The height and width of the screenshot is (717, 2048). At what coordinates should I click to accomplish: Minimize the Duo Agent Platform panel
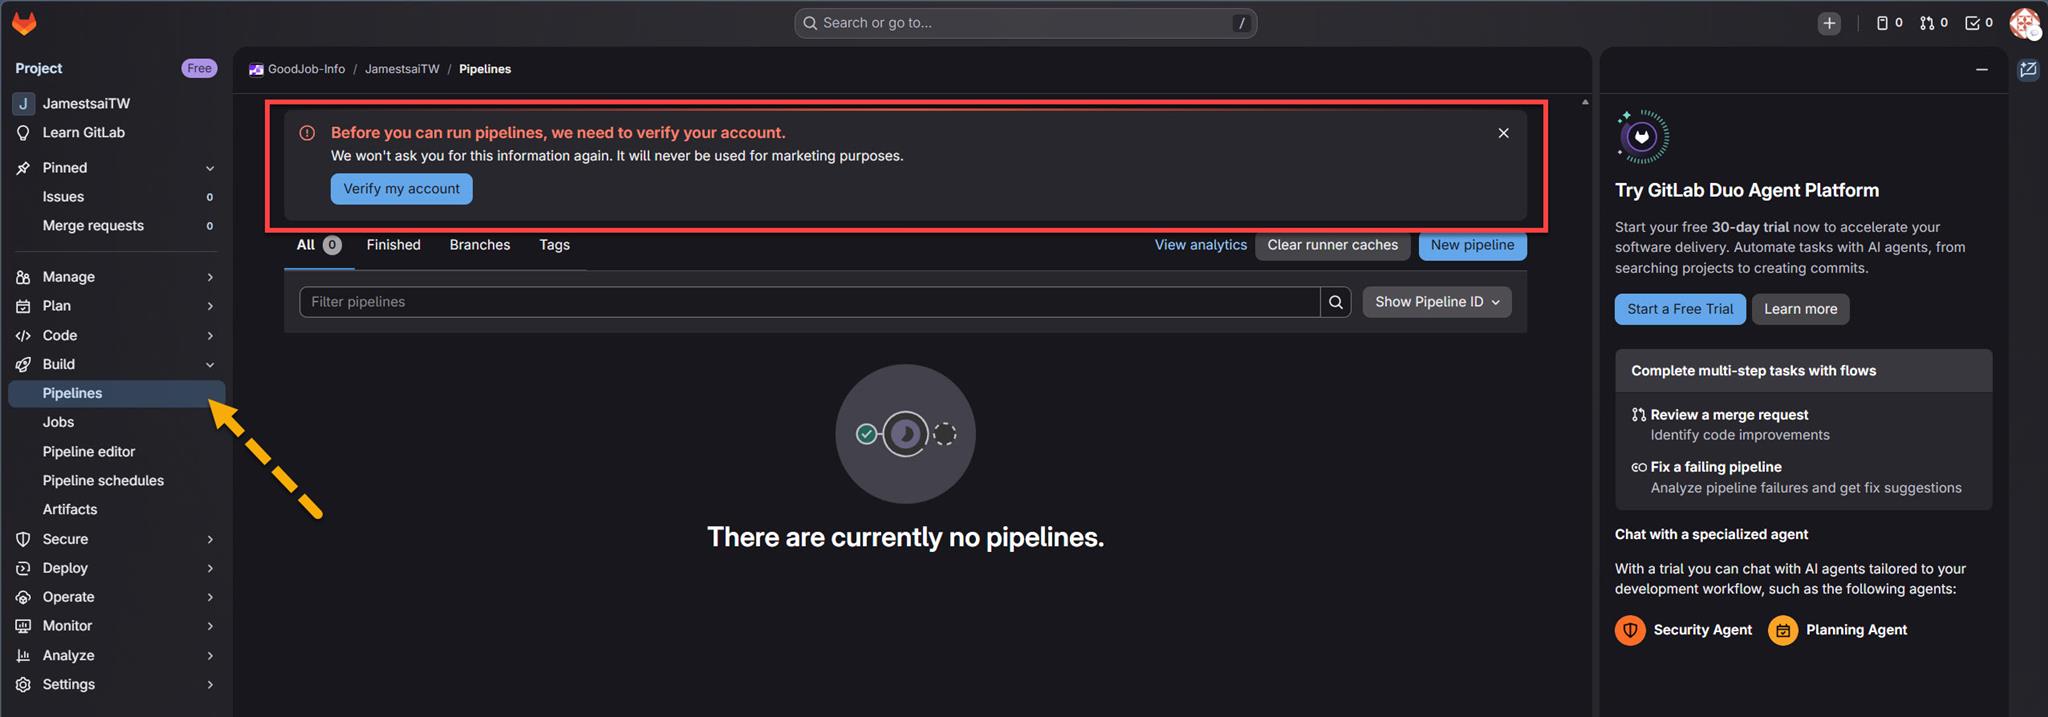click(x=1981, y=70)
